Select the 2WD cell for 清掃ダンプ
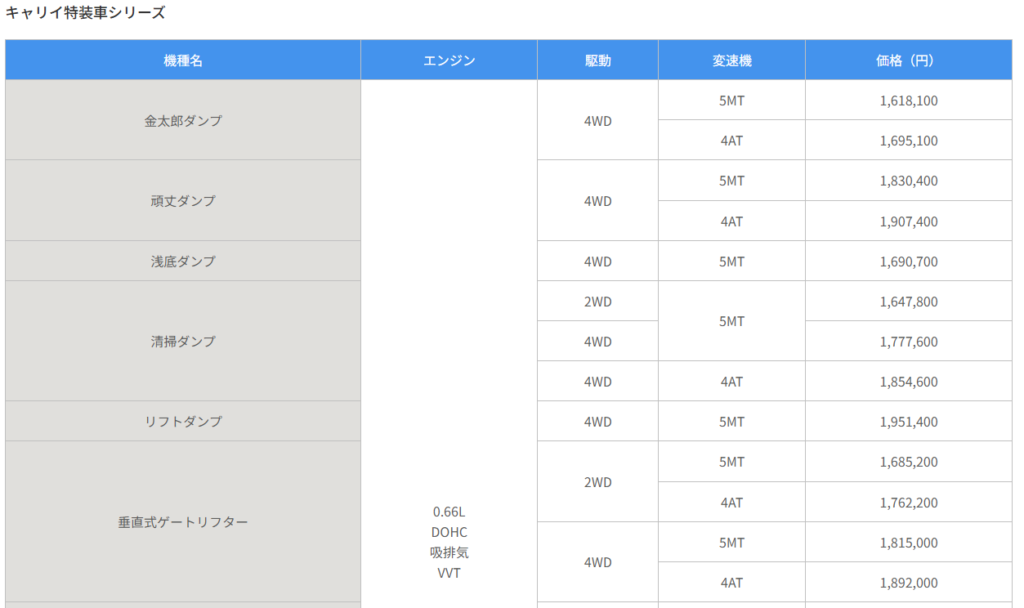 [x=597, y=301]
